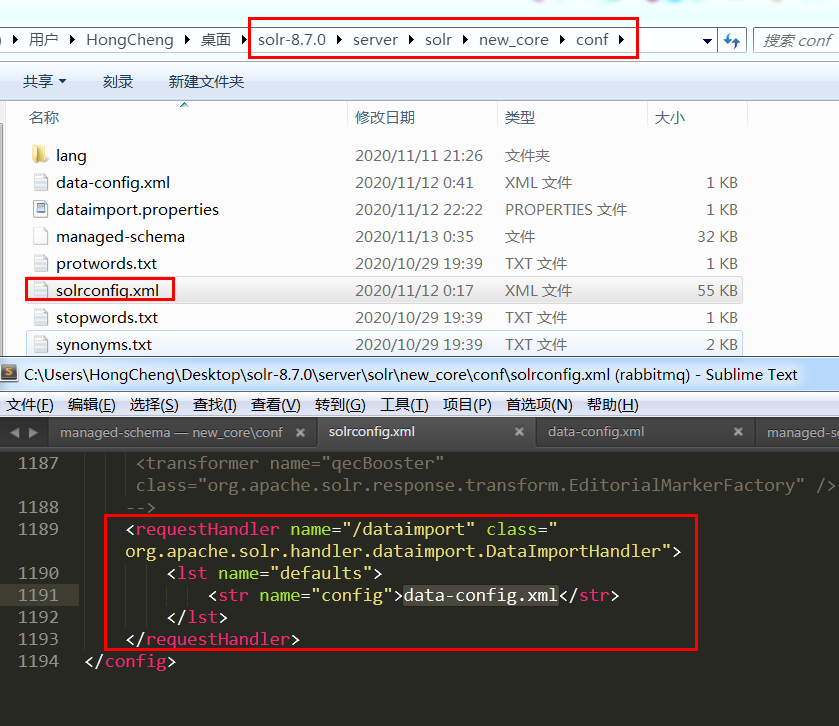Screen dimensions: 839x726
Task: Select the managed-schema file icon
Action: click(41, 236)
